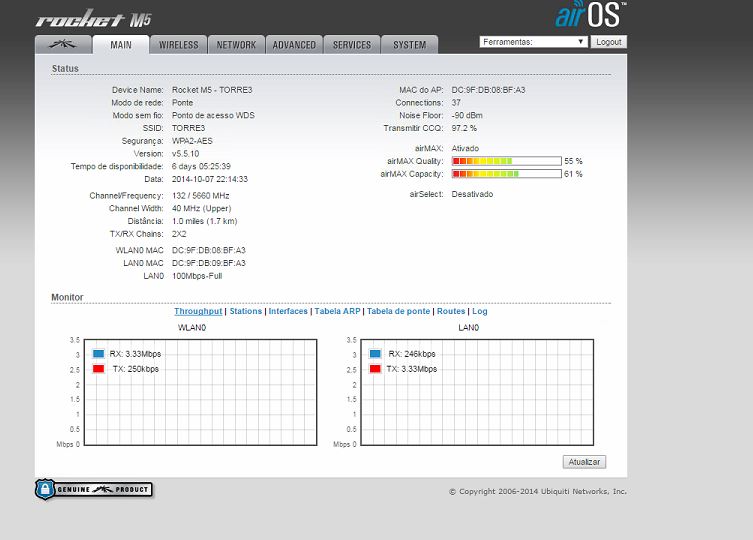Open the Stations monitor link

[x=245, y=311]
